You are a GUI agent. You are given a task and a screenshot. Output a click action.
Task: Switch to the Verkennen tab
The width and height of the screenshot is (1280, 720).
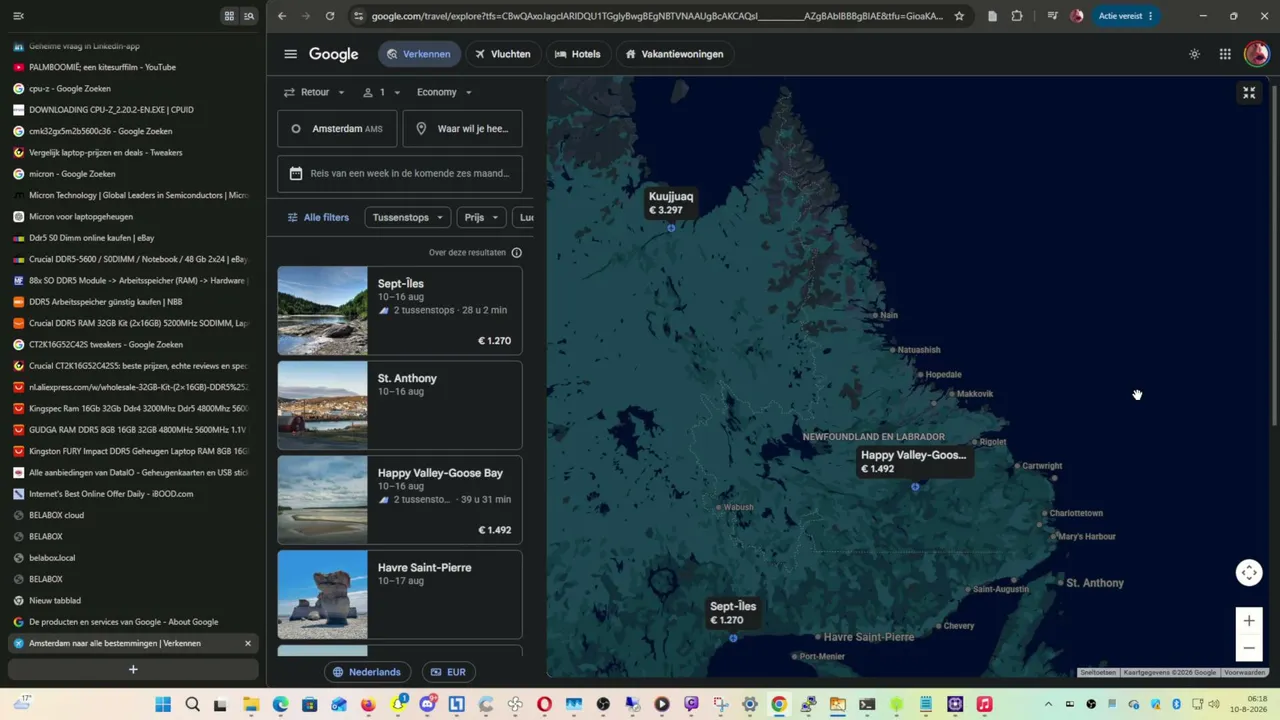point(419,54)
